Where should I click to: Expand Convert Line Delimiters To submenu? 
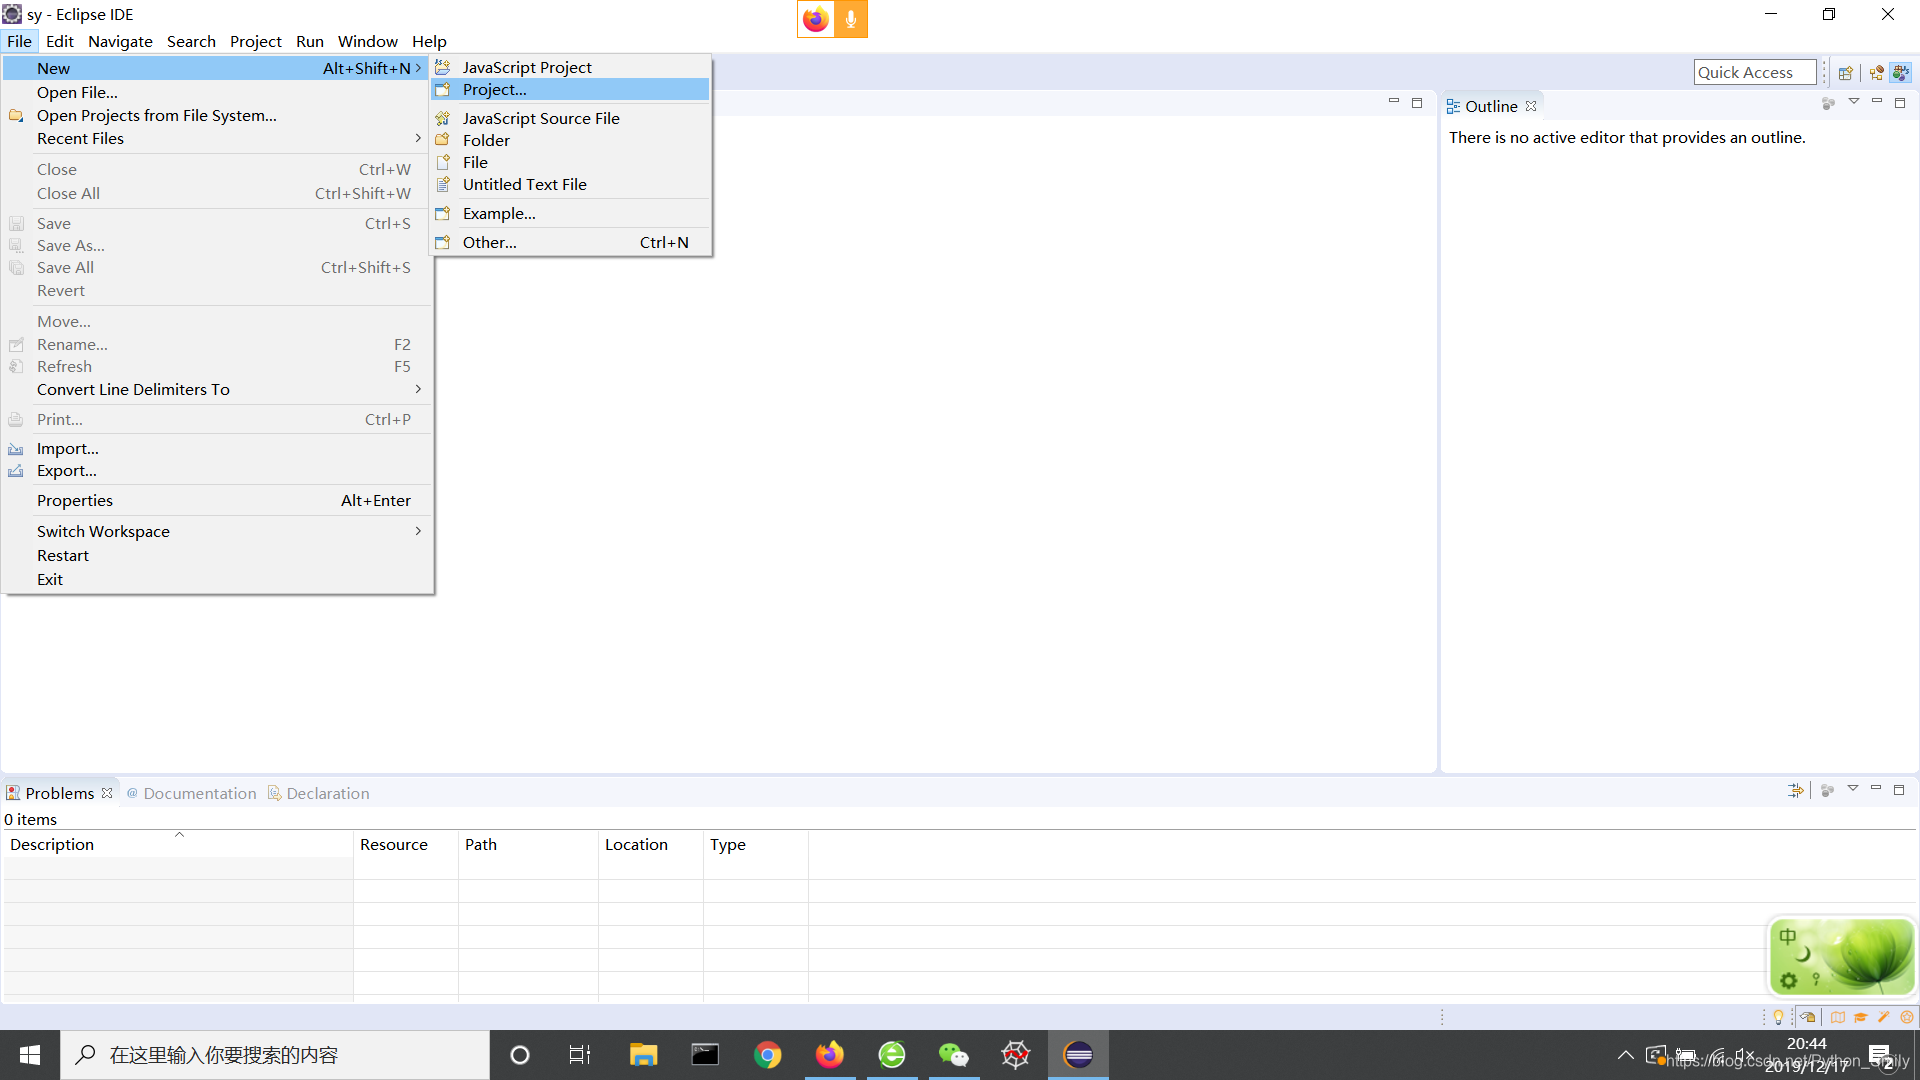(x=418, y=389)
